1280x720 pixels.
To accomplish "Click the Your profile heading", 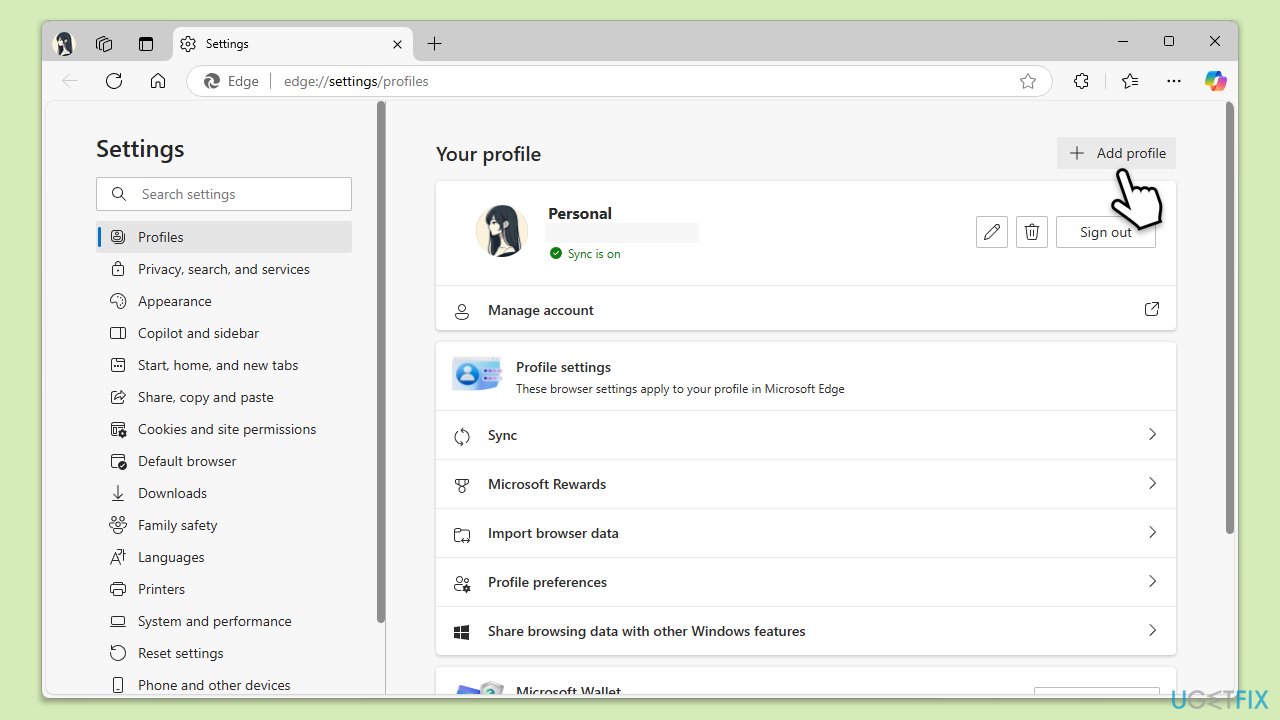I will [488, 154].
